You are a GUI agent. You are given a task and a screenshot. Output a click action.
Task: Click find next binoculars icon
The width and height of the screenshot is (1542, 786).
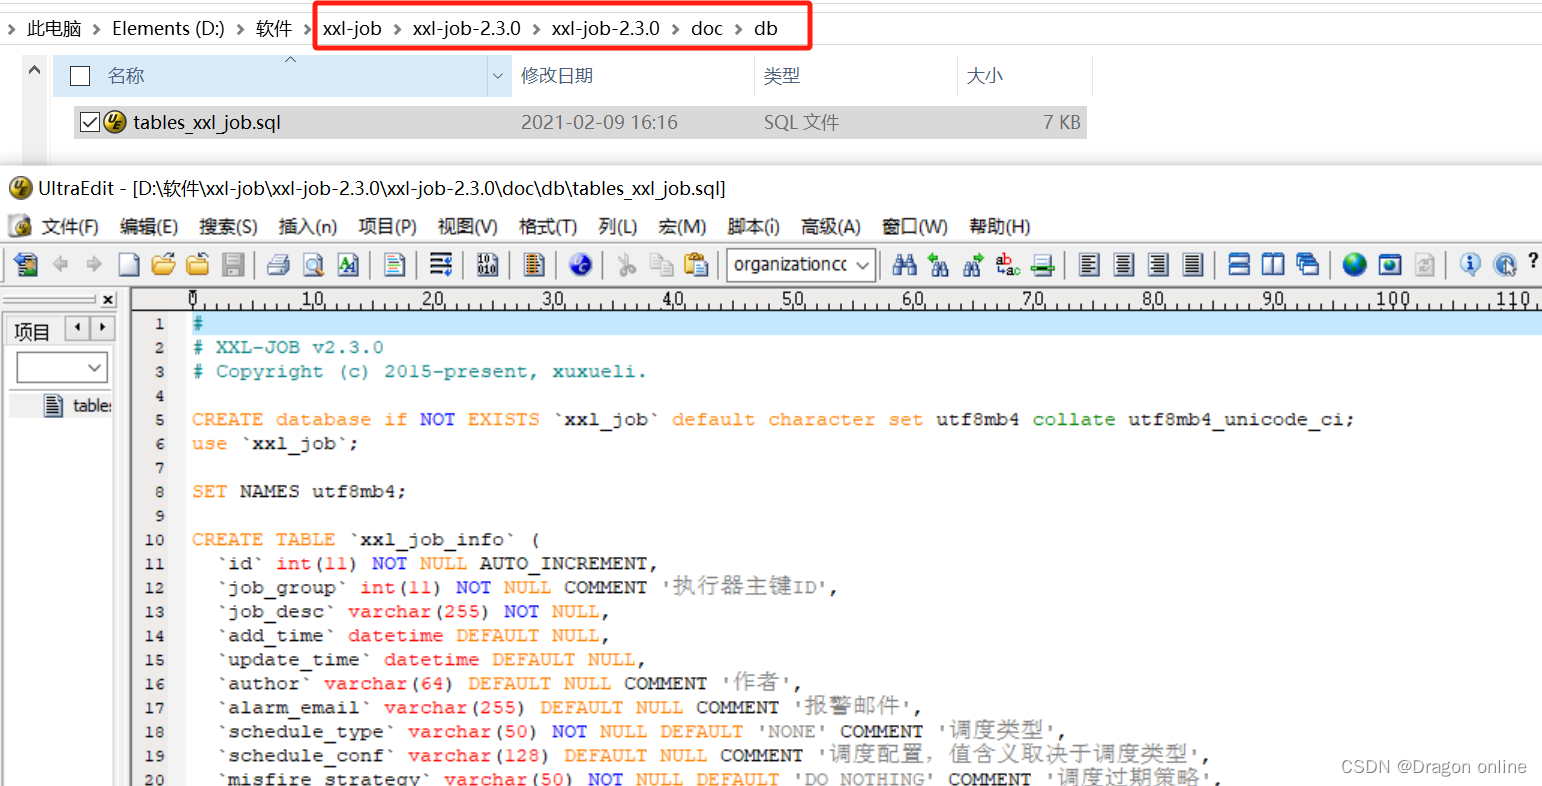(973, 264)
